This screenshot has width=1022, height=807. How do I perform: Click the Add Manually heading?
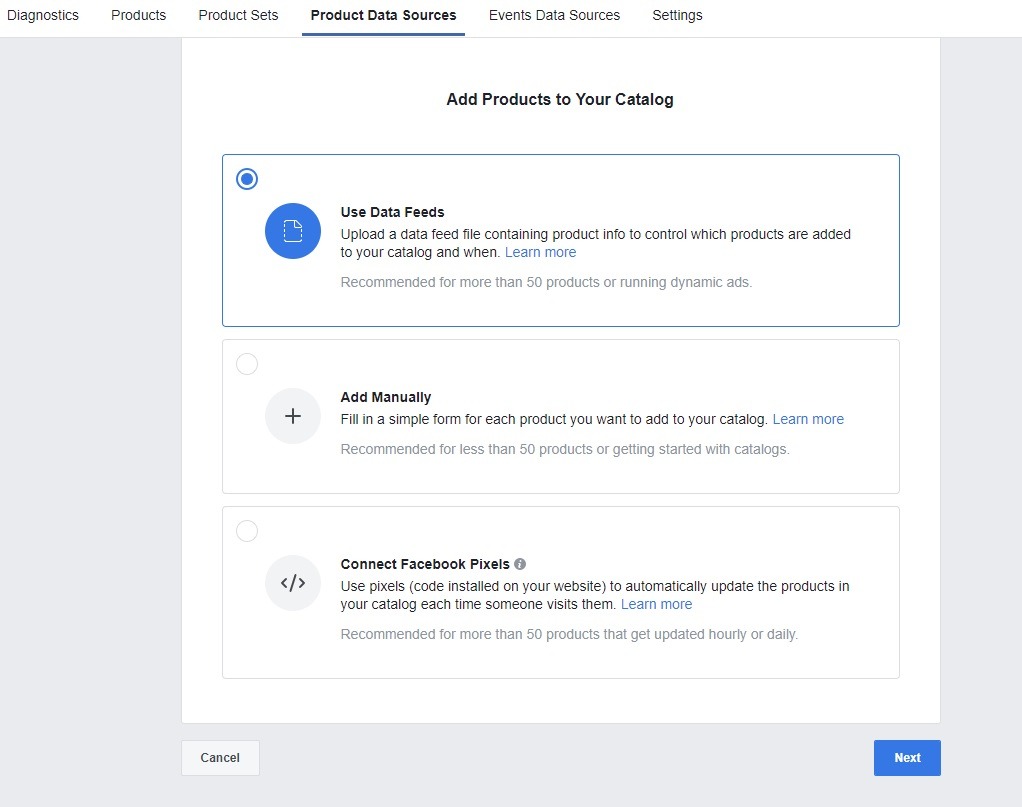coord(386,397)
